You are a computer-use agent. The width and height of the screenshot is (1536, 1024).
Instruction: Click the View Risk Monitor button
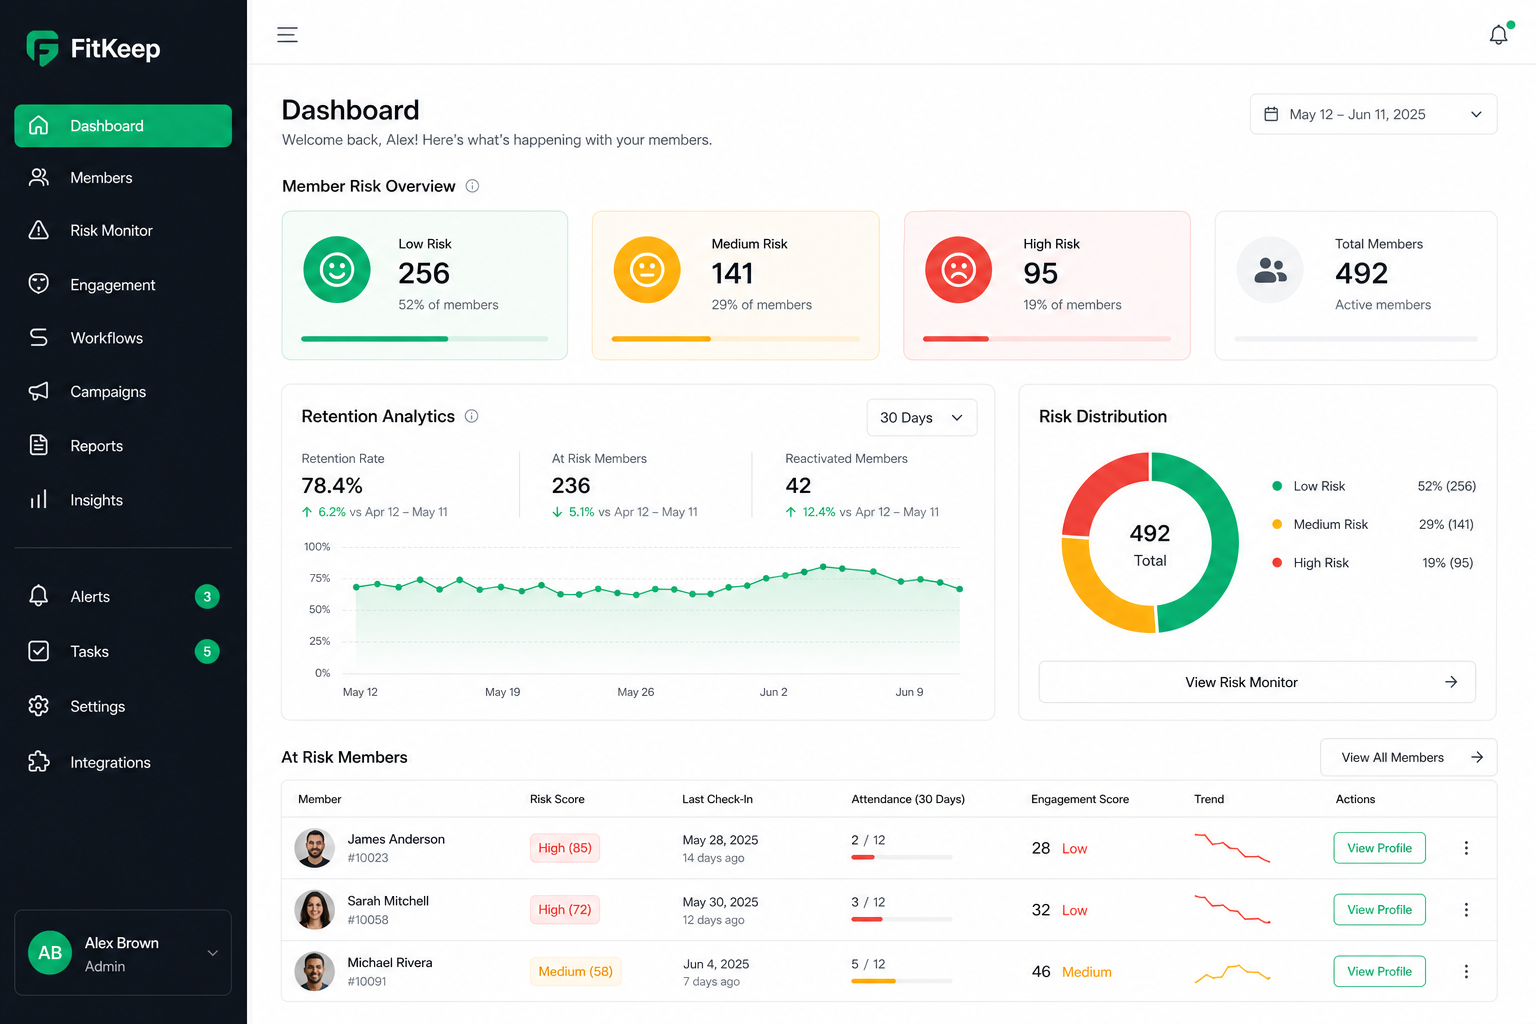(x=1257, y=682)
